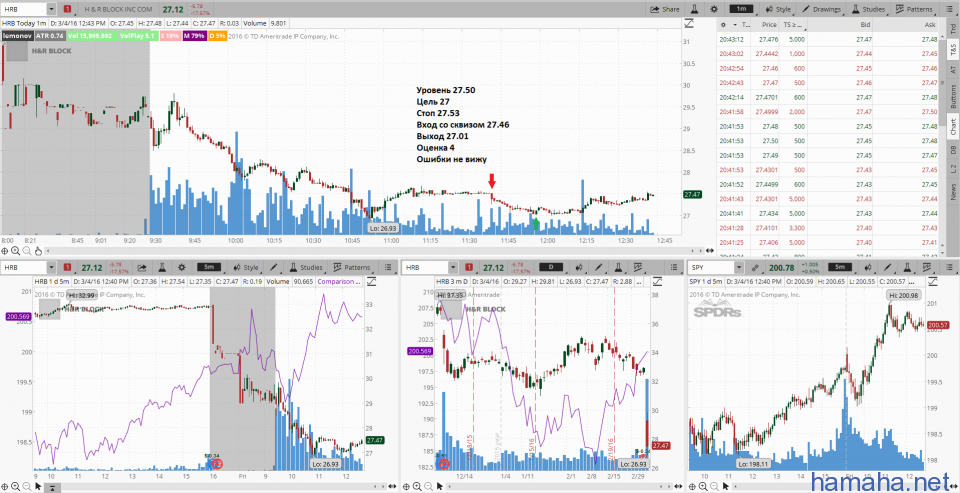Viewport: 960px width, 493px height.
Task: Open flask Edit Studies icon on top chart
Action: [695, 9]
